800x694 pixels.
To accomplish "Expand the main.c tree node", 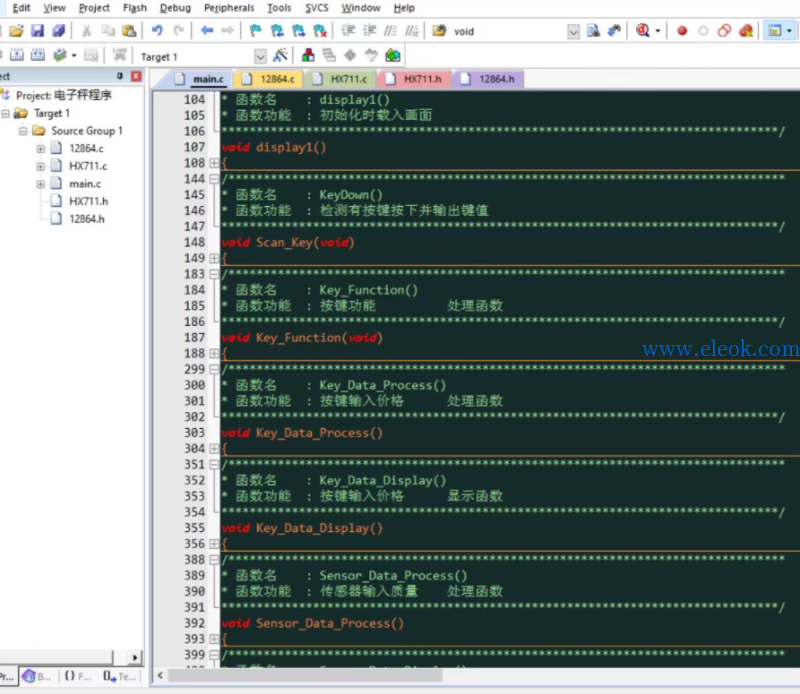I will point(41,184).
